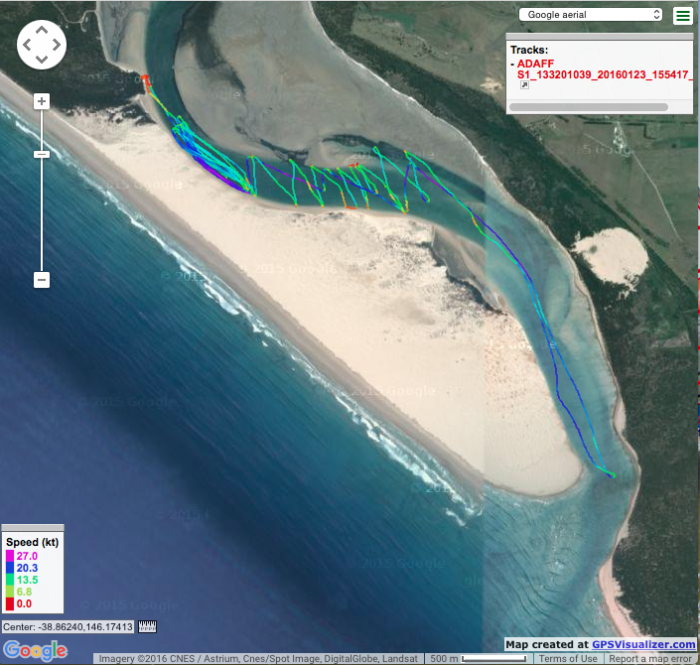Click the zoom-to-track arrow icon under ADAFF
Image resolution: width=700 pixels, height=665 pixels.
click(524, 86)
